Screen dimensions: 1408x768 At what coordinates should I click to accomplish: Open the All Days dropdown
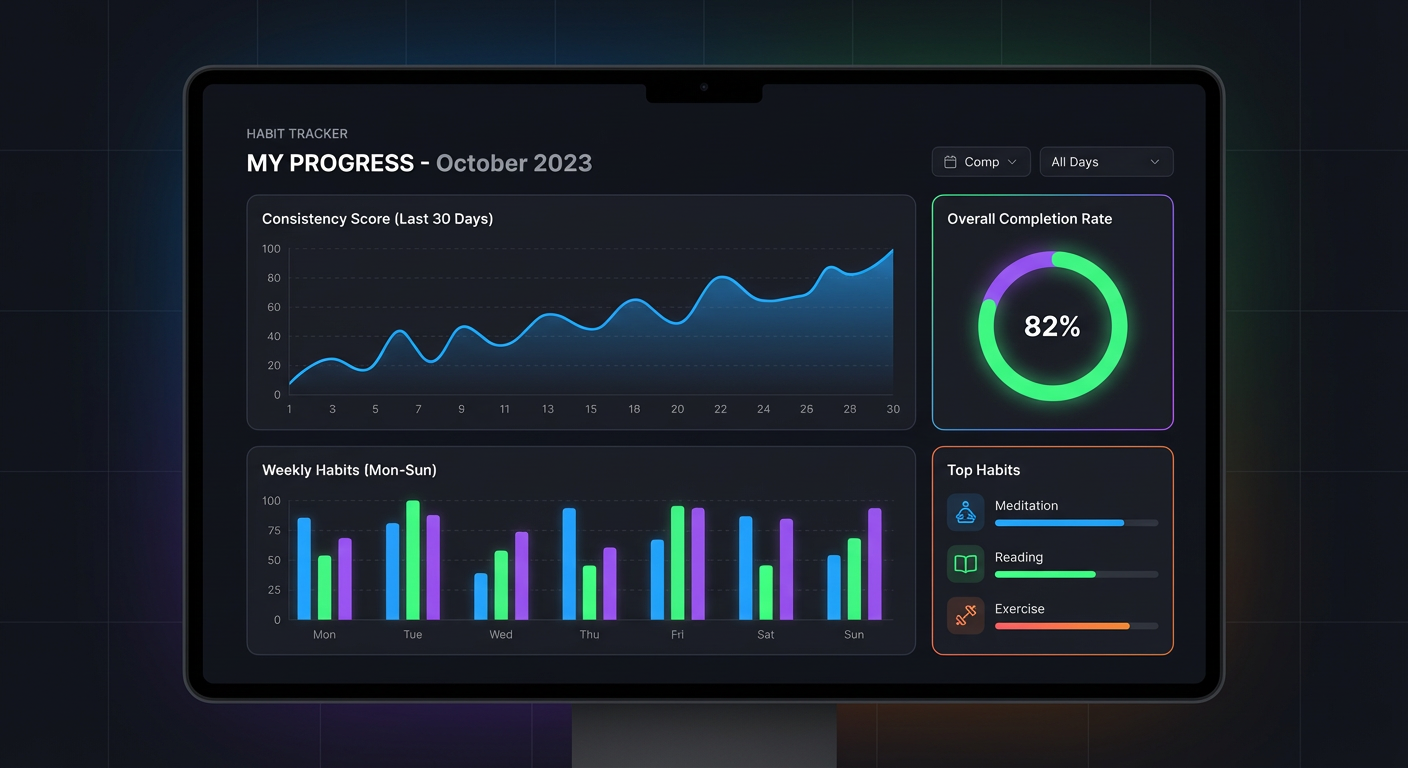tap(1106, 162)
